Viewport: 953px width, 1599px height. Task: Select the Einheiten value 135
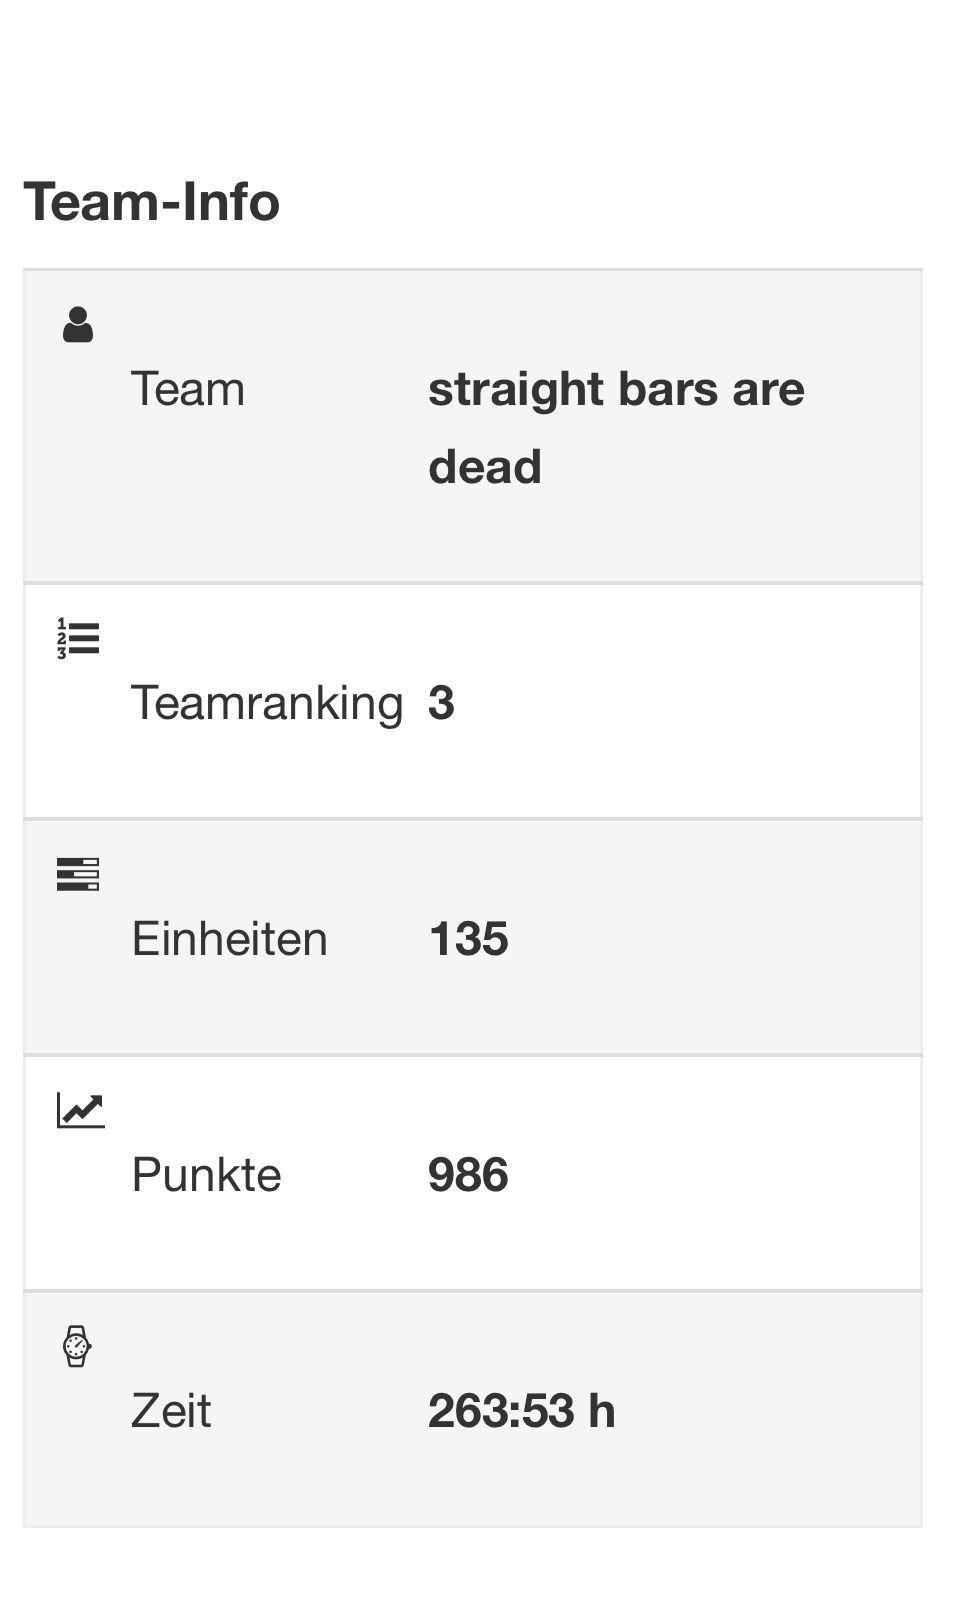(468, 939)
